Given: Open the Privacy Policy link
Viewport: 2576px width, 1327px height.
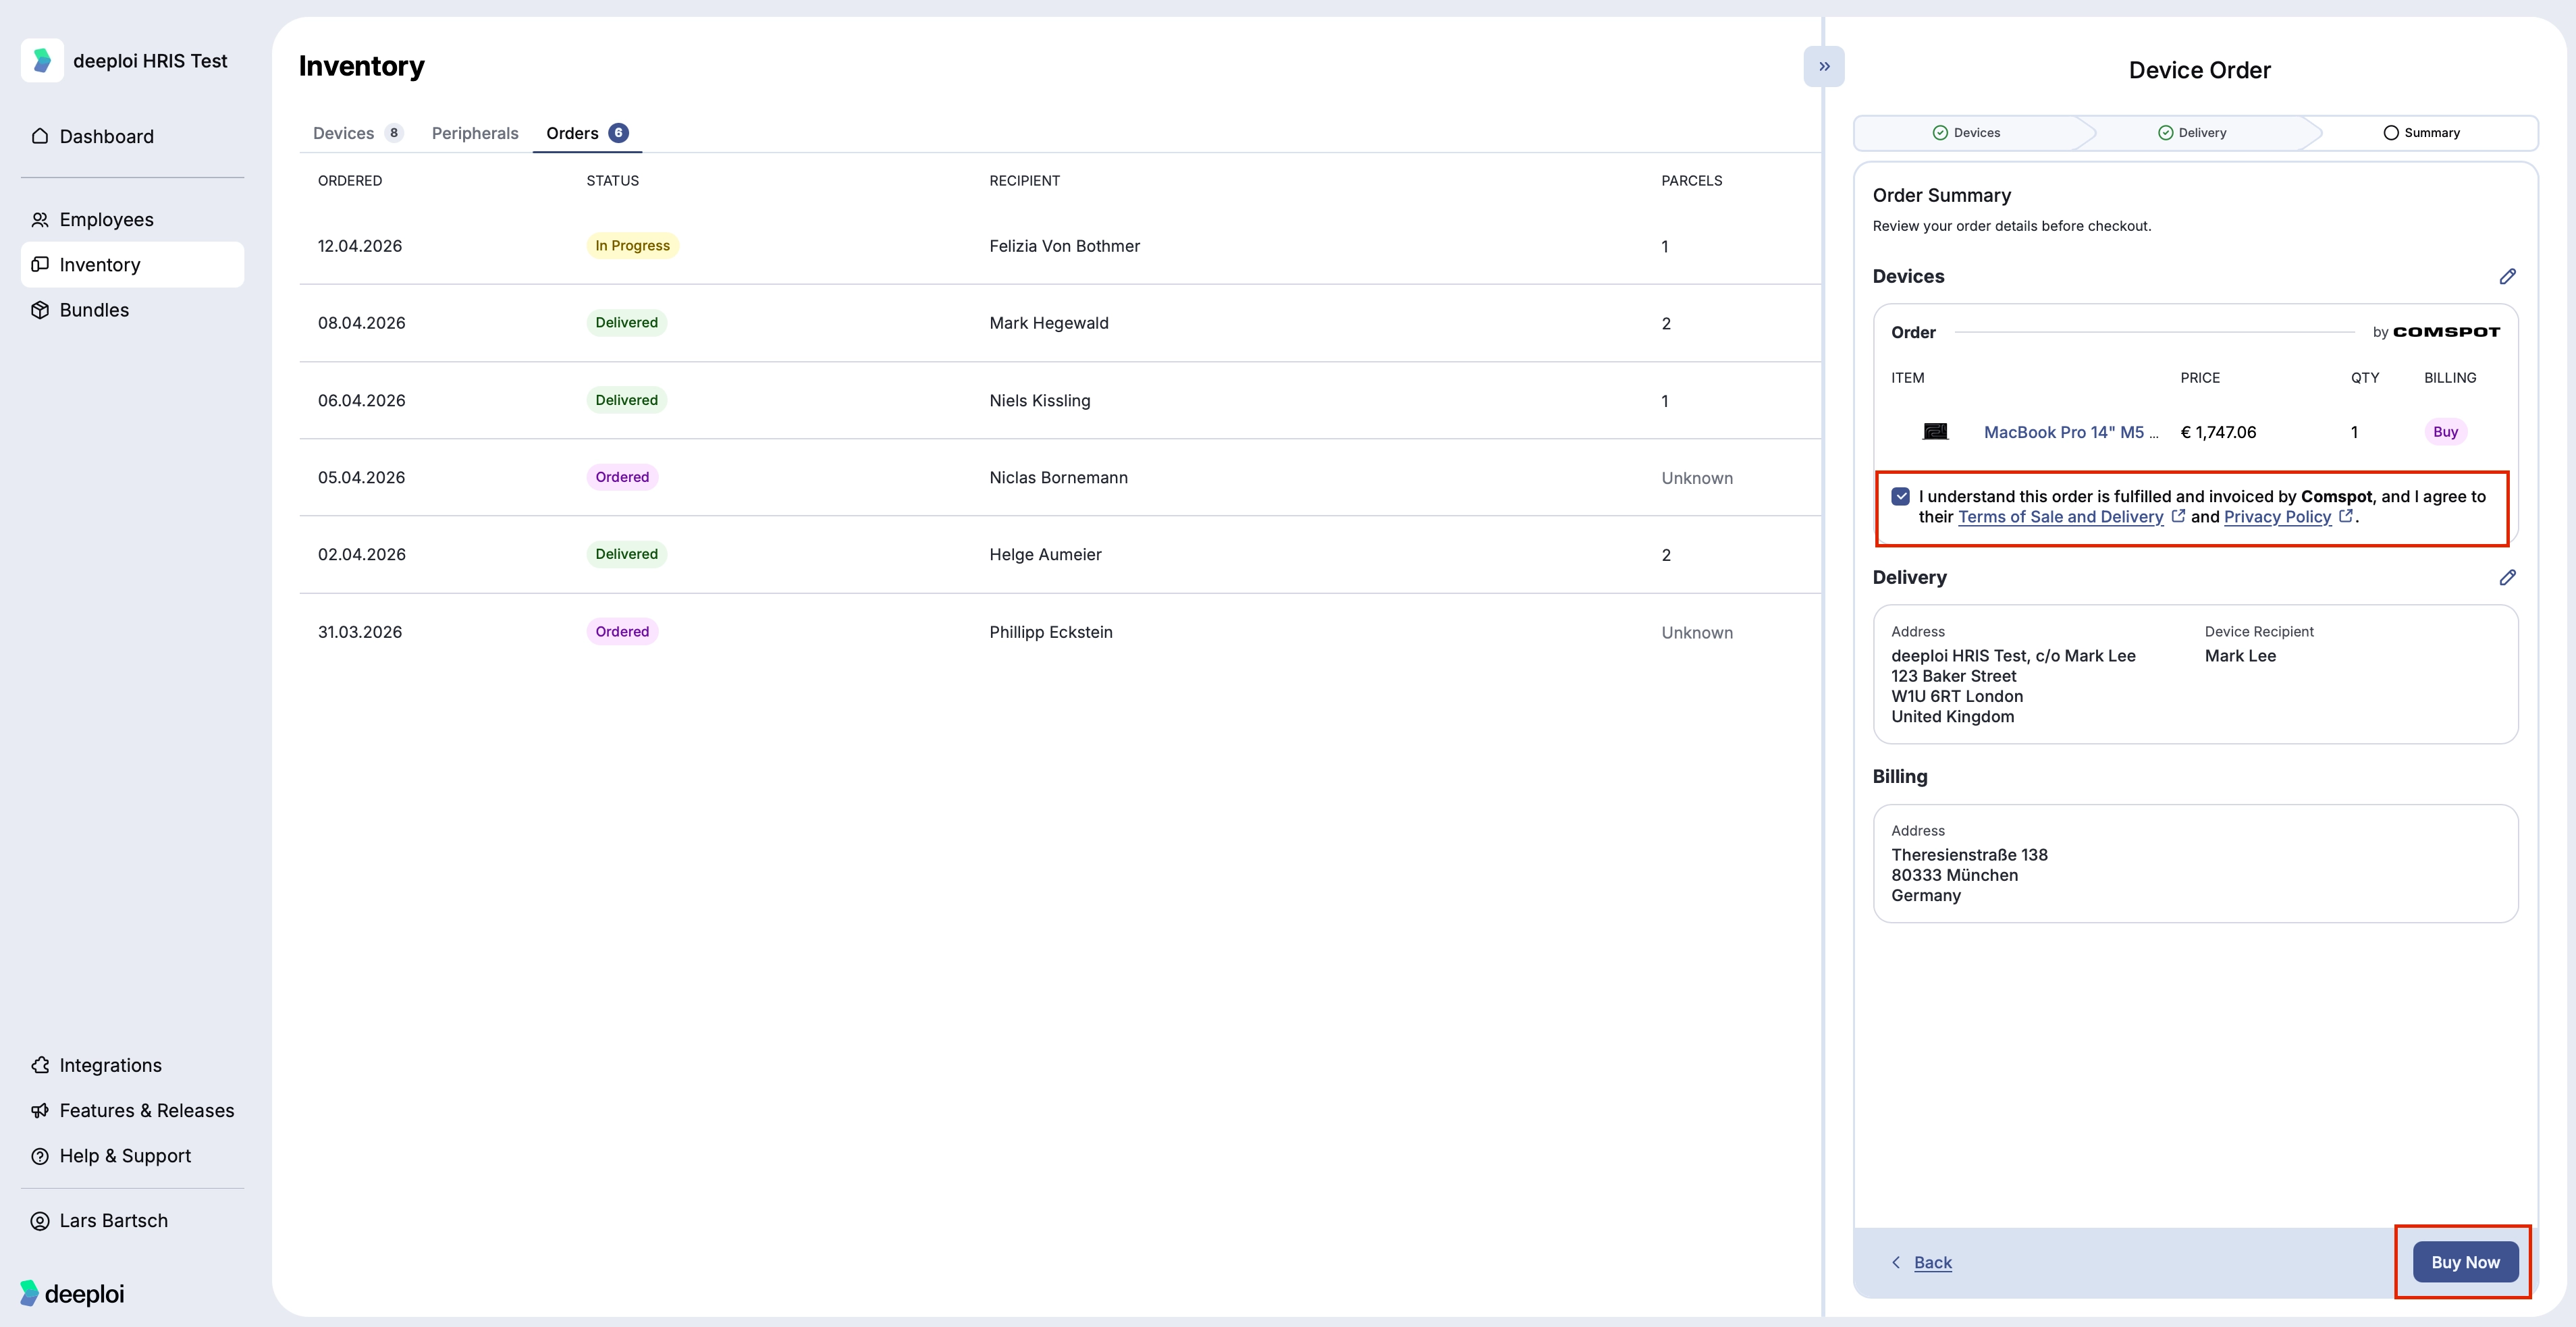Looking at the screenshot, I should (x=2277, y=516).
